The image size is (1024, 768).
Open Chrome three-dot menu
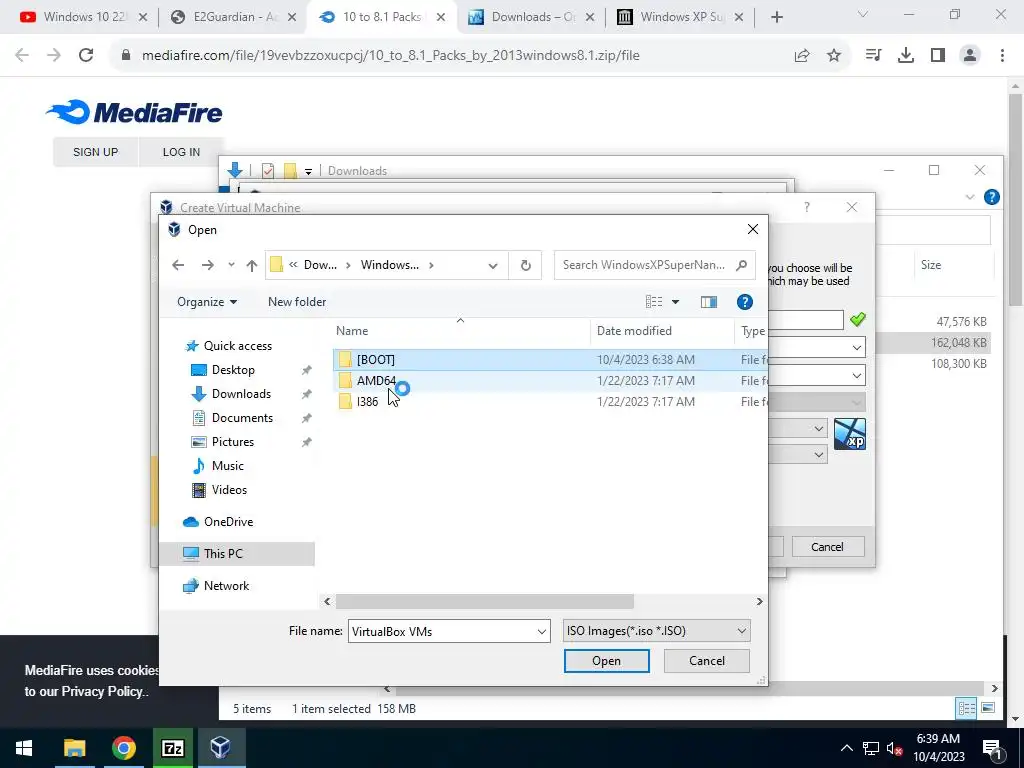click(1002, 56)
